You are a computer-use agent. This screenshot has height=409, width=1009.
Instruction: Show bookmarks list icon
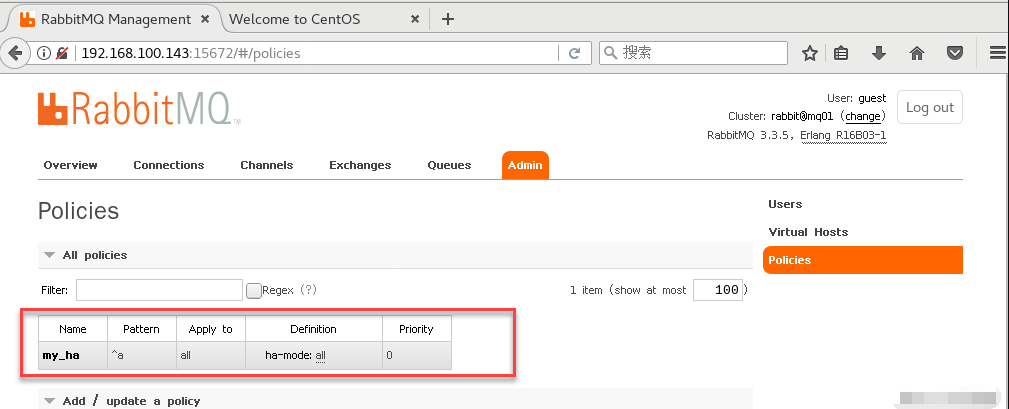(840, 53)
